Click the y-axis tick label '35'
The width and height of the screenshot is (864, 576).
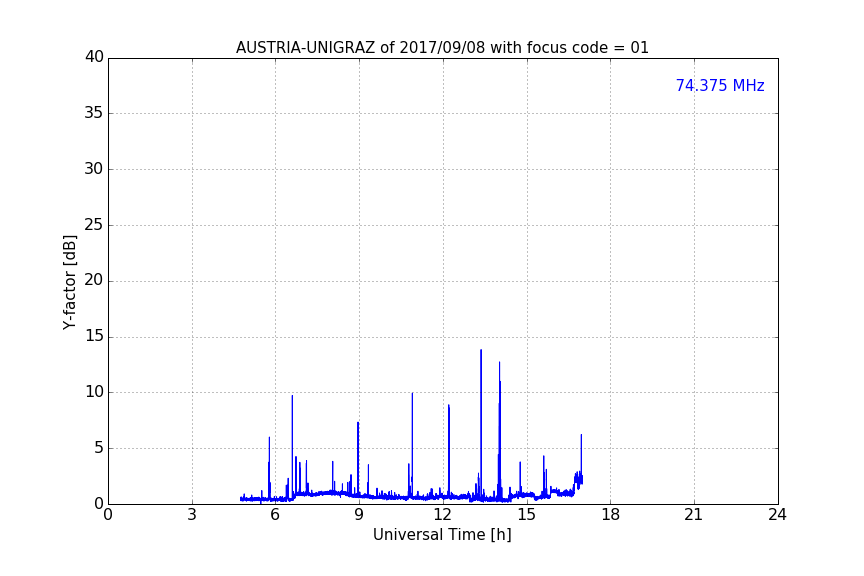click(94, 113)
